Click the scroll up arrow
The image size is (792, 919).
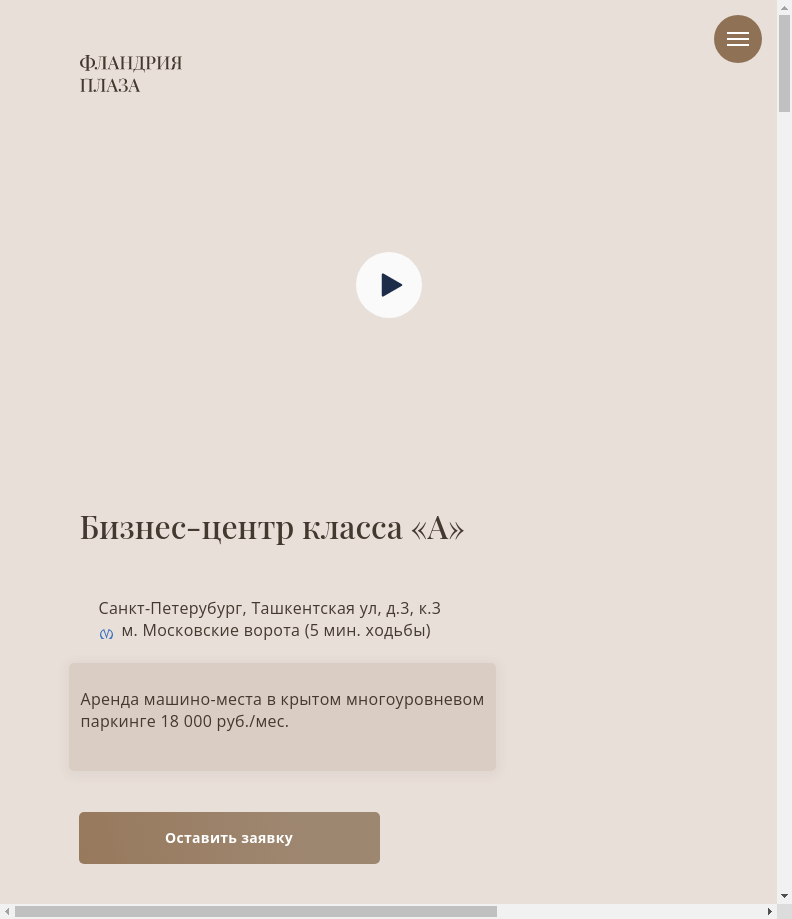pyautogui.click(x=784, y=7)
